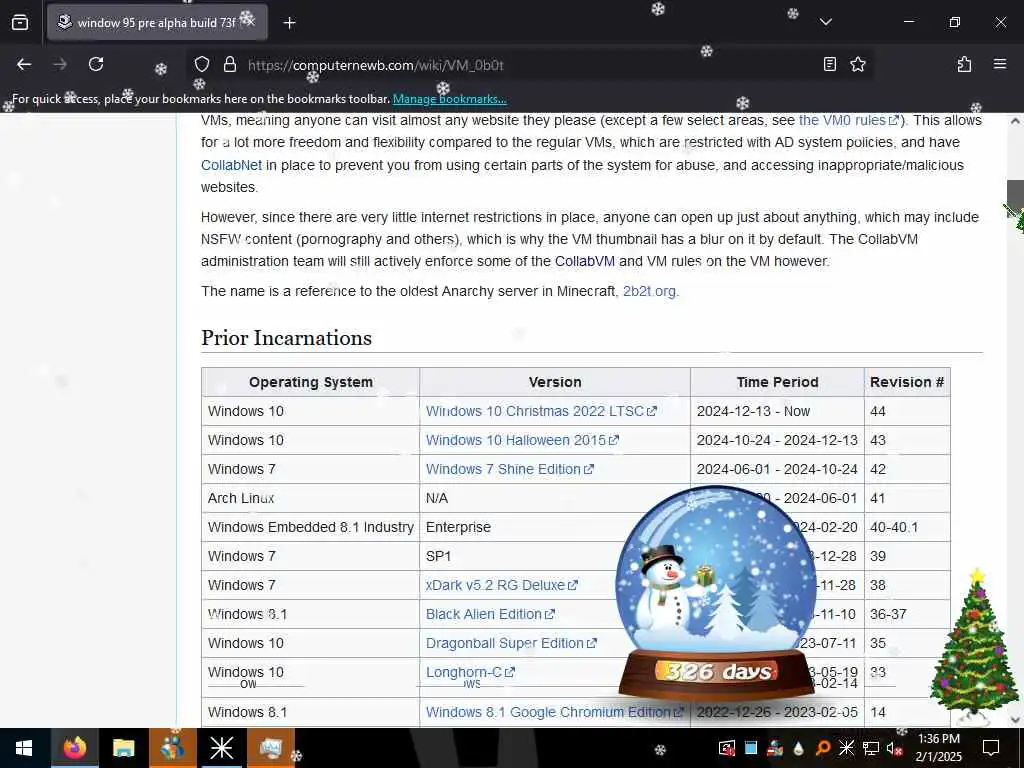Open the snowflake app in taskbar

(x=221, y=748)
